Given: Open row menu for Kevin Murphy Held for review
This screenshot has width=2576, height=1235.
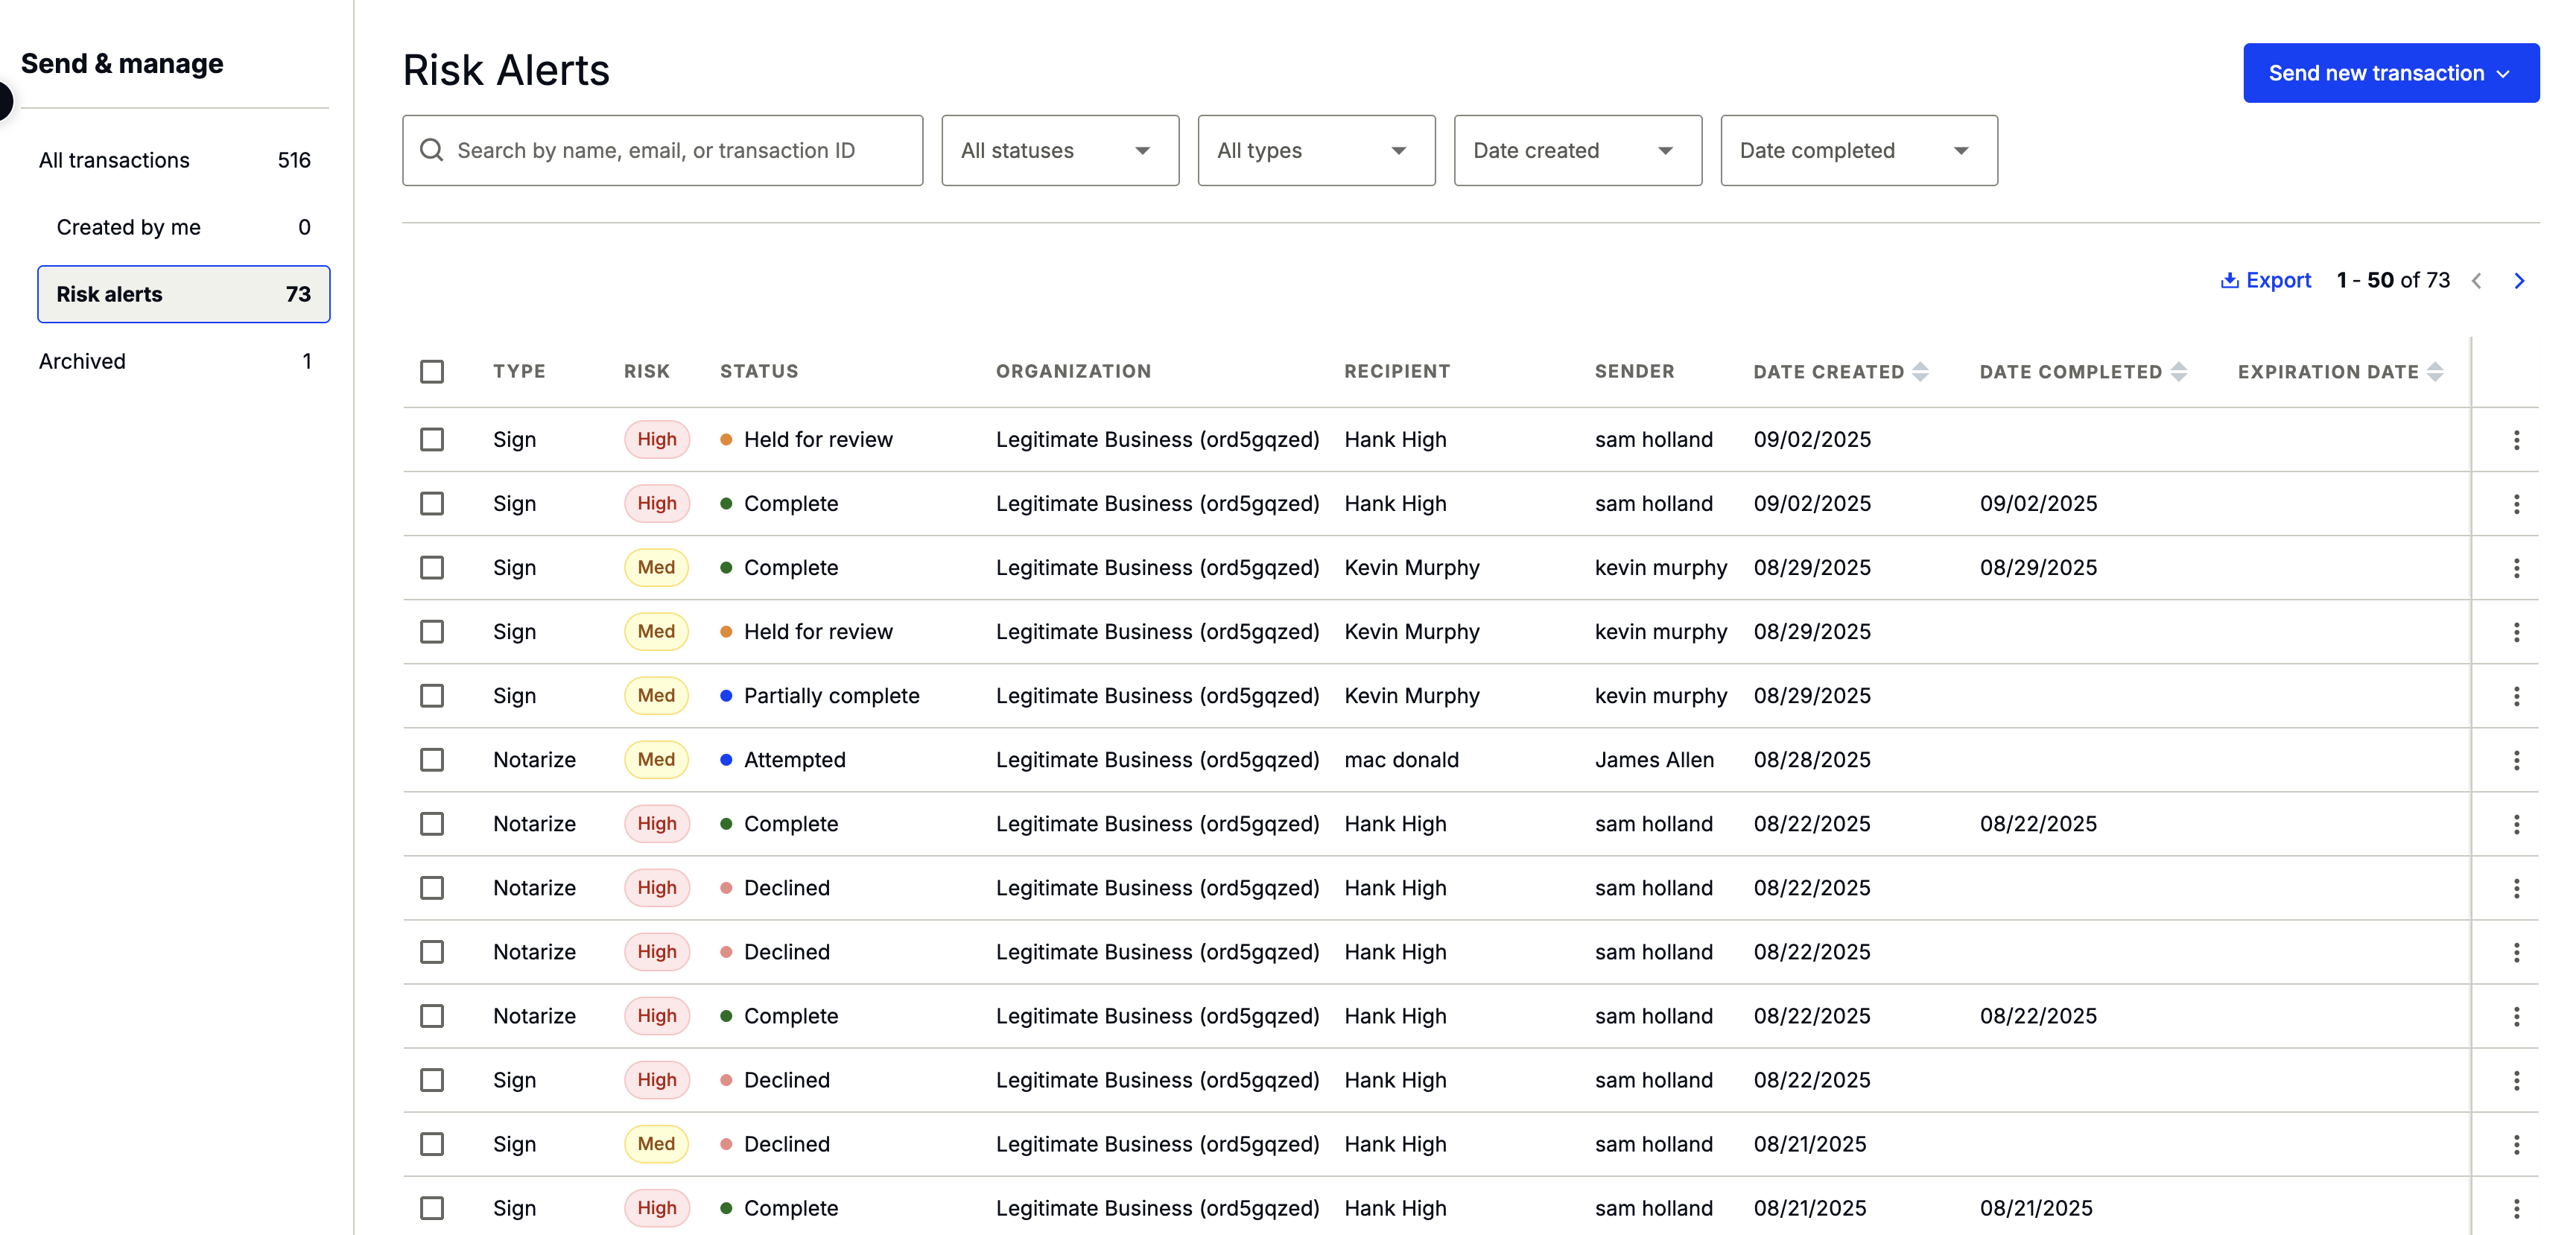Looking at the screenshot, I should pyautogui.click(x=2516, y=632).
